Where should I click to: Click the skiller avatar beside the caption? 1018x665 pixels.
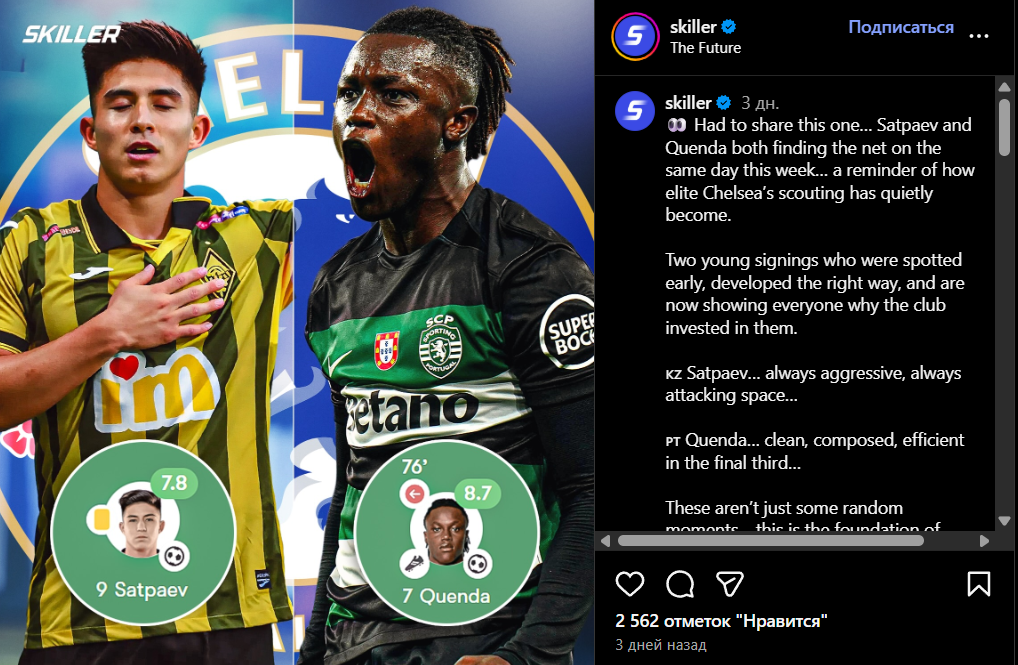(634, 111)
